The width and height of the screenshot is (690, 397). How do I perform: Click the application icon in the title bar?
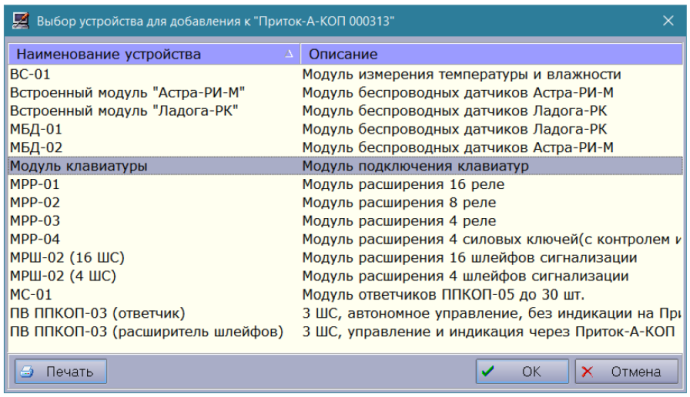pyautogui.click(x=20, y=21)
